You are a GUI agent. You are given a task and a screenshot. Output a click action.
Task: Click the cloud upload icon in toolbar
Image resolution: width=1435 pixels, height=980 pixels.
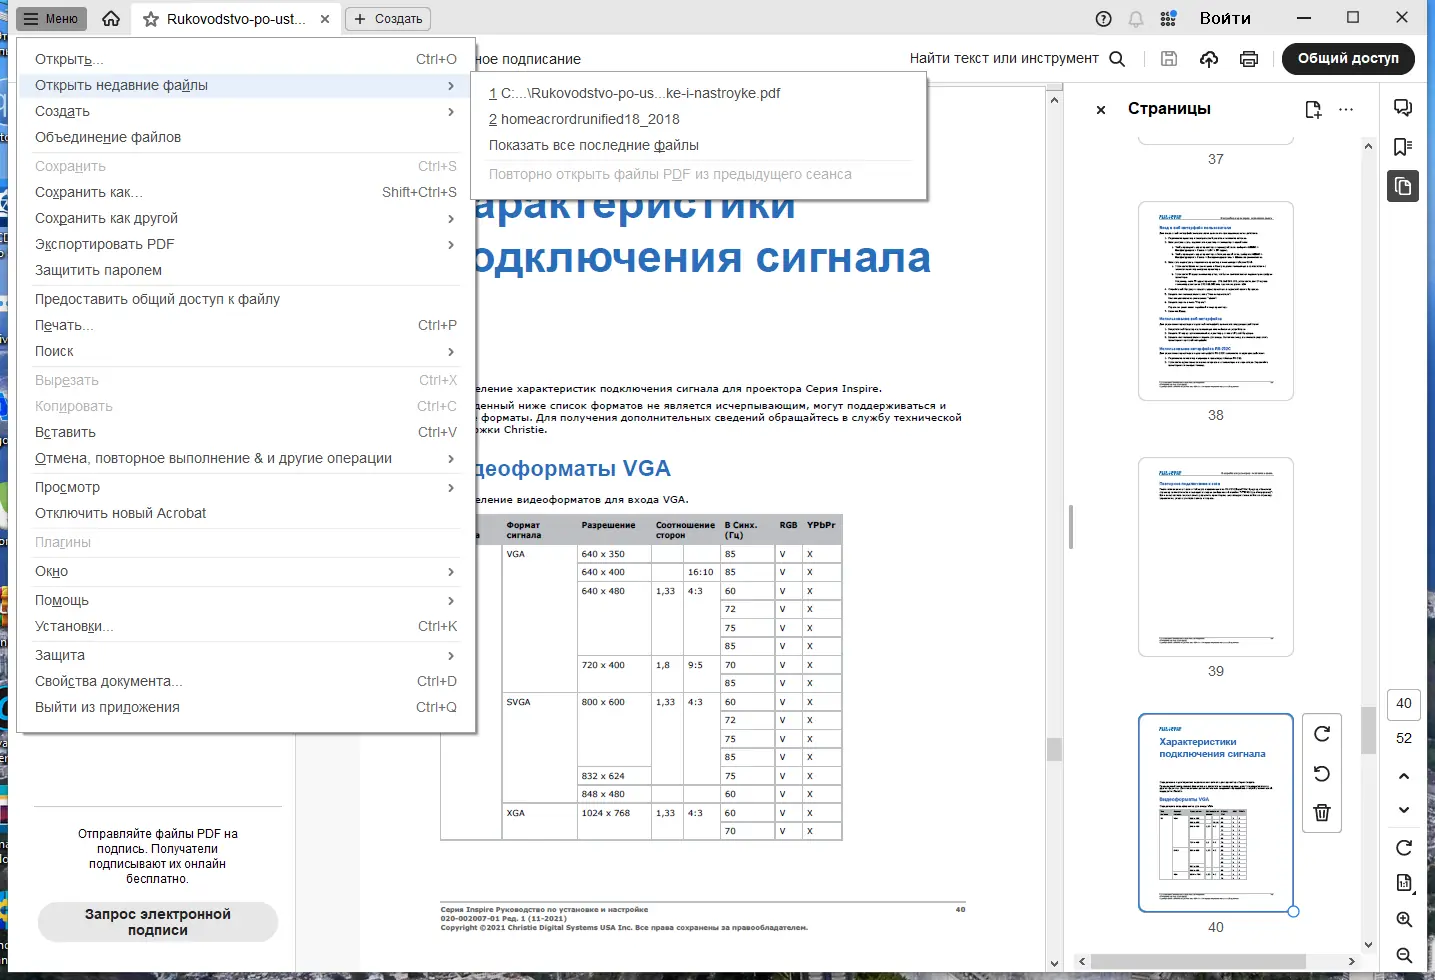pos(1208,59)
